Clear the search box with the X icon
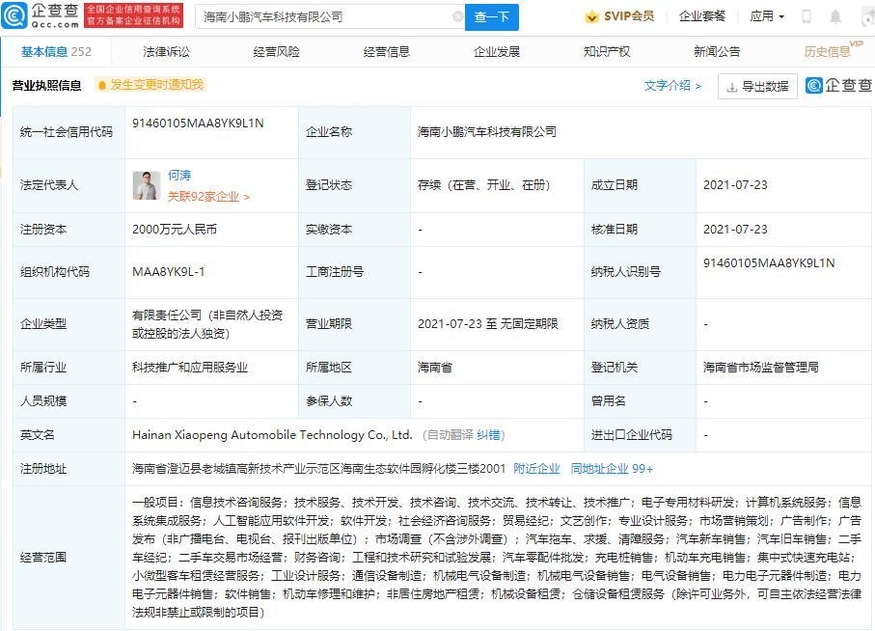This screenshot has width=875, height=631. [x=458, y=17]
